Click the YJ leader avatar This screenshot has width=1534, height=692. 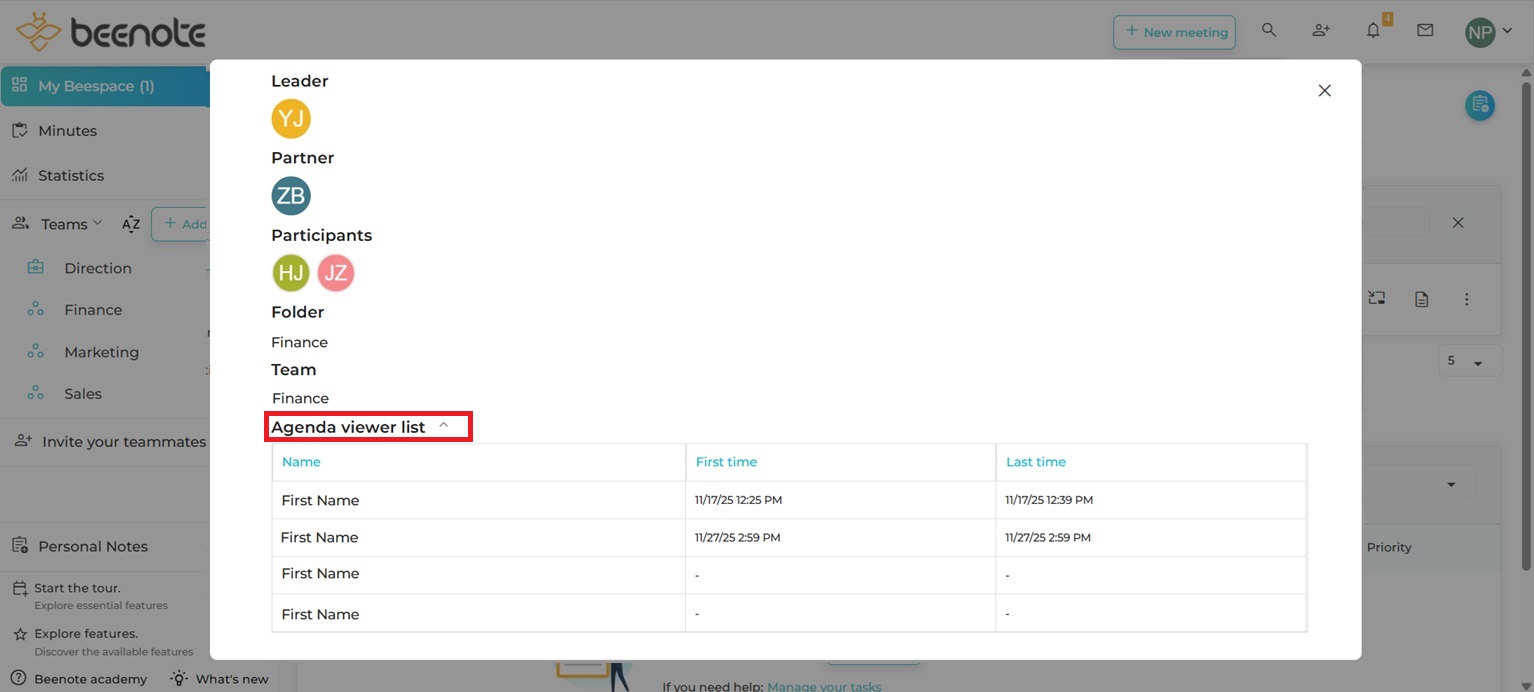coord(291,119)
